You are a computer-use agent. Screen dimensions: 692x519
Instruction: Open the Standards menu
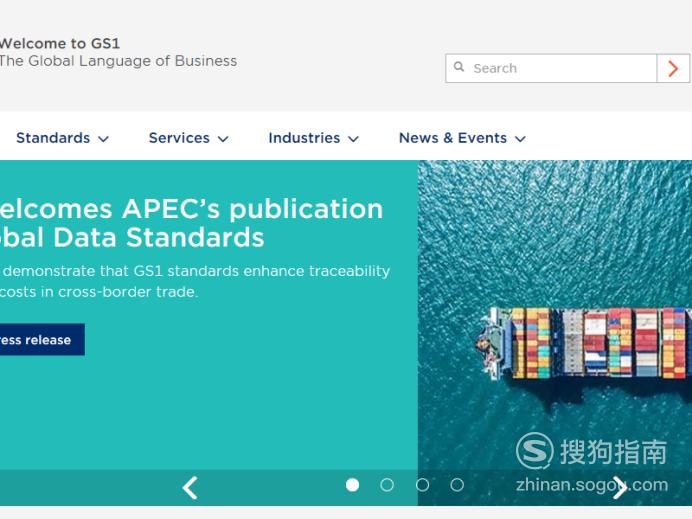coord(53,138)
